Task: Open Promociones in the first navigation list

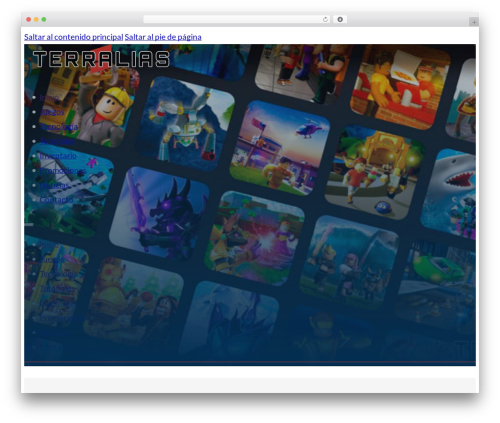Action: 63,171
